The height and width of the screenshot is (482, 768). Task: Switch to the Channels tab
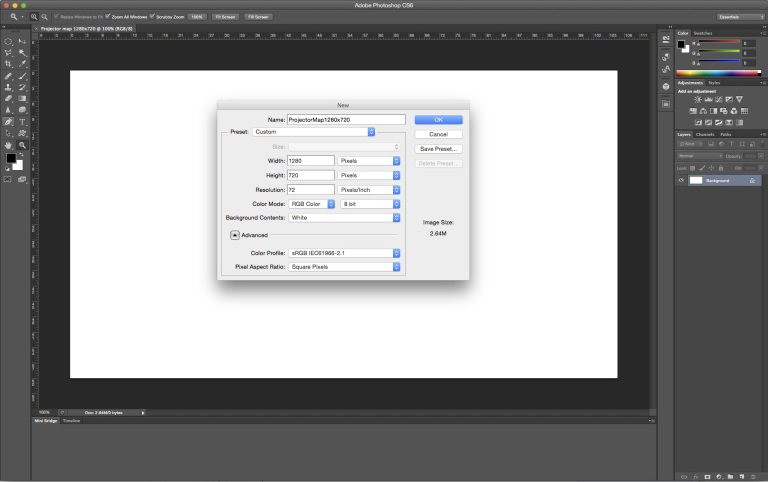tap(705, 134)
